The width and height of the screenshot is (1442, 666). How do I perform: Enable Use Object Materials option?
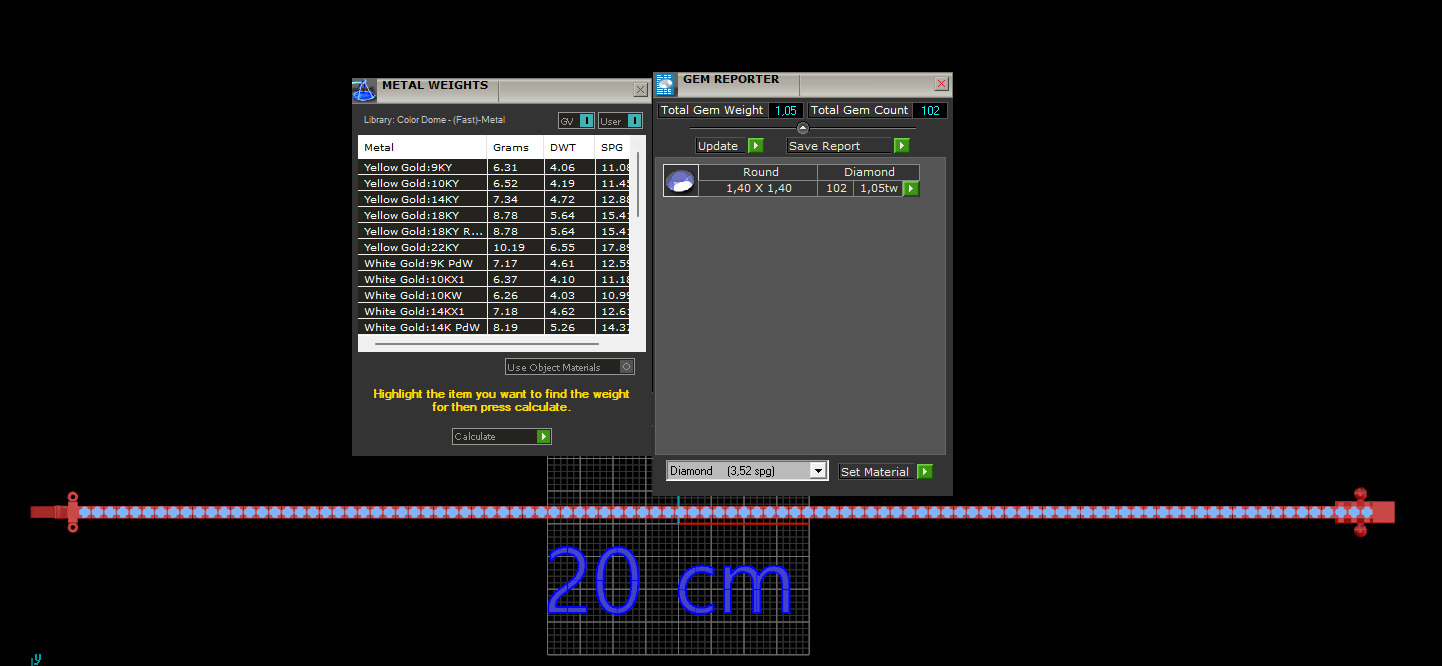(570, 367)
